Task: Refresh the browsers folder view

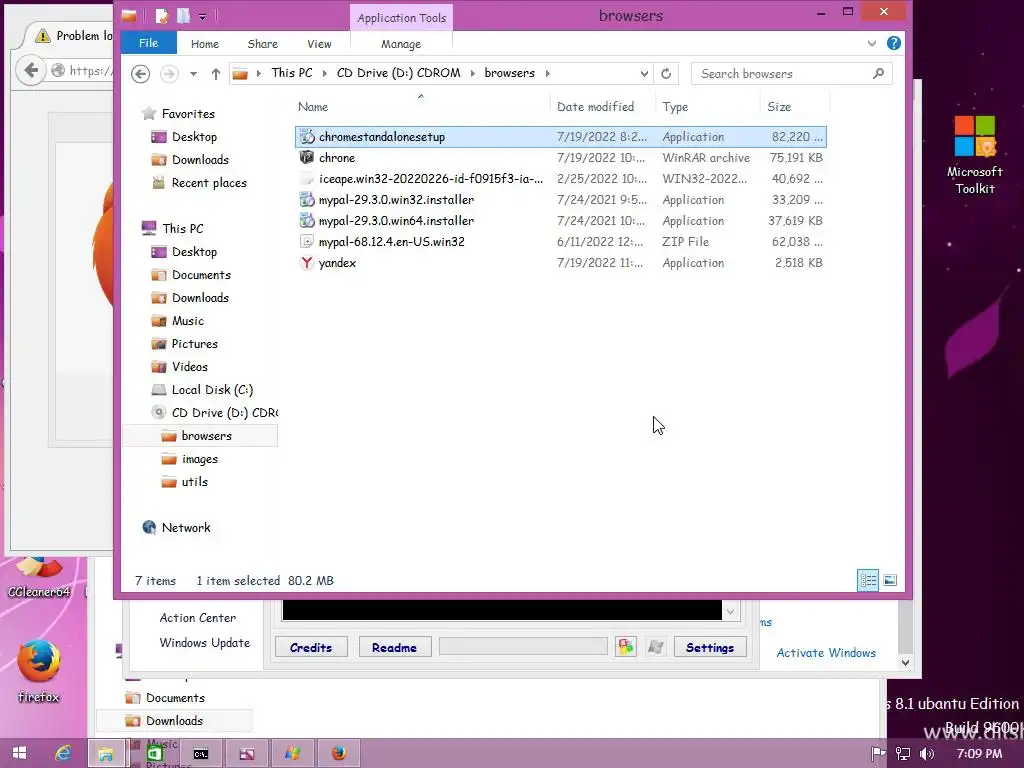Action: pyautogui.click(x=666, y=73)
